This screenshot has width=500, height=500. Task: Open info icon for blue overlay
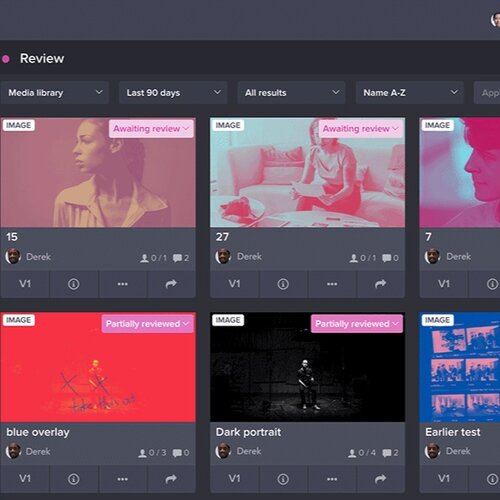point(74,479)
